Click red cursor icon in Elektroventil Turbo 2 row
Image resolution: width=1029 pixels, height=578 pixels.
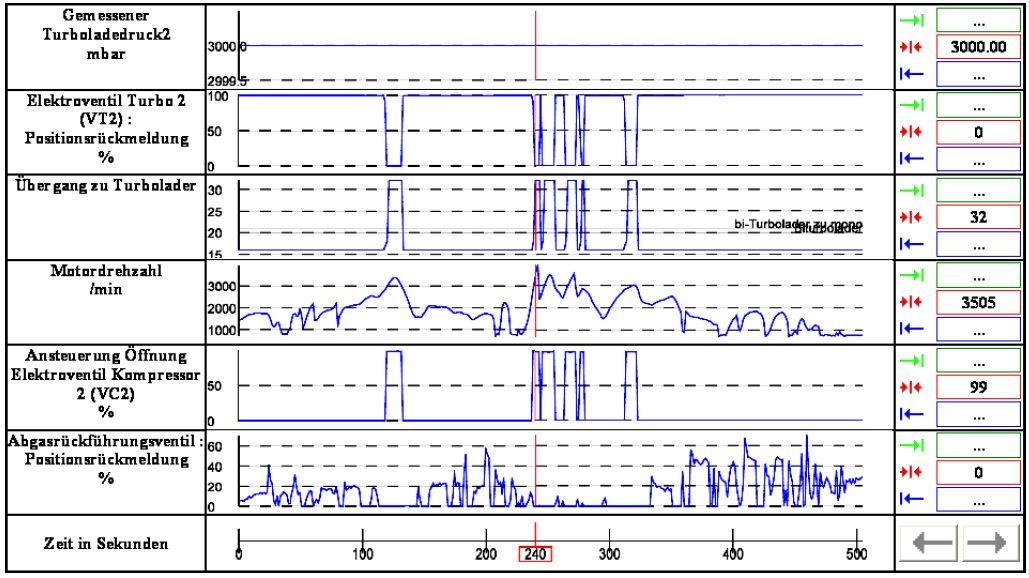pyautogui.click(x=912, y=132)
